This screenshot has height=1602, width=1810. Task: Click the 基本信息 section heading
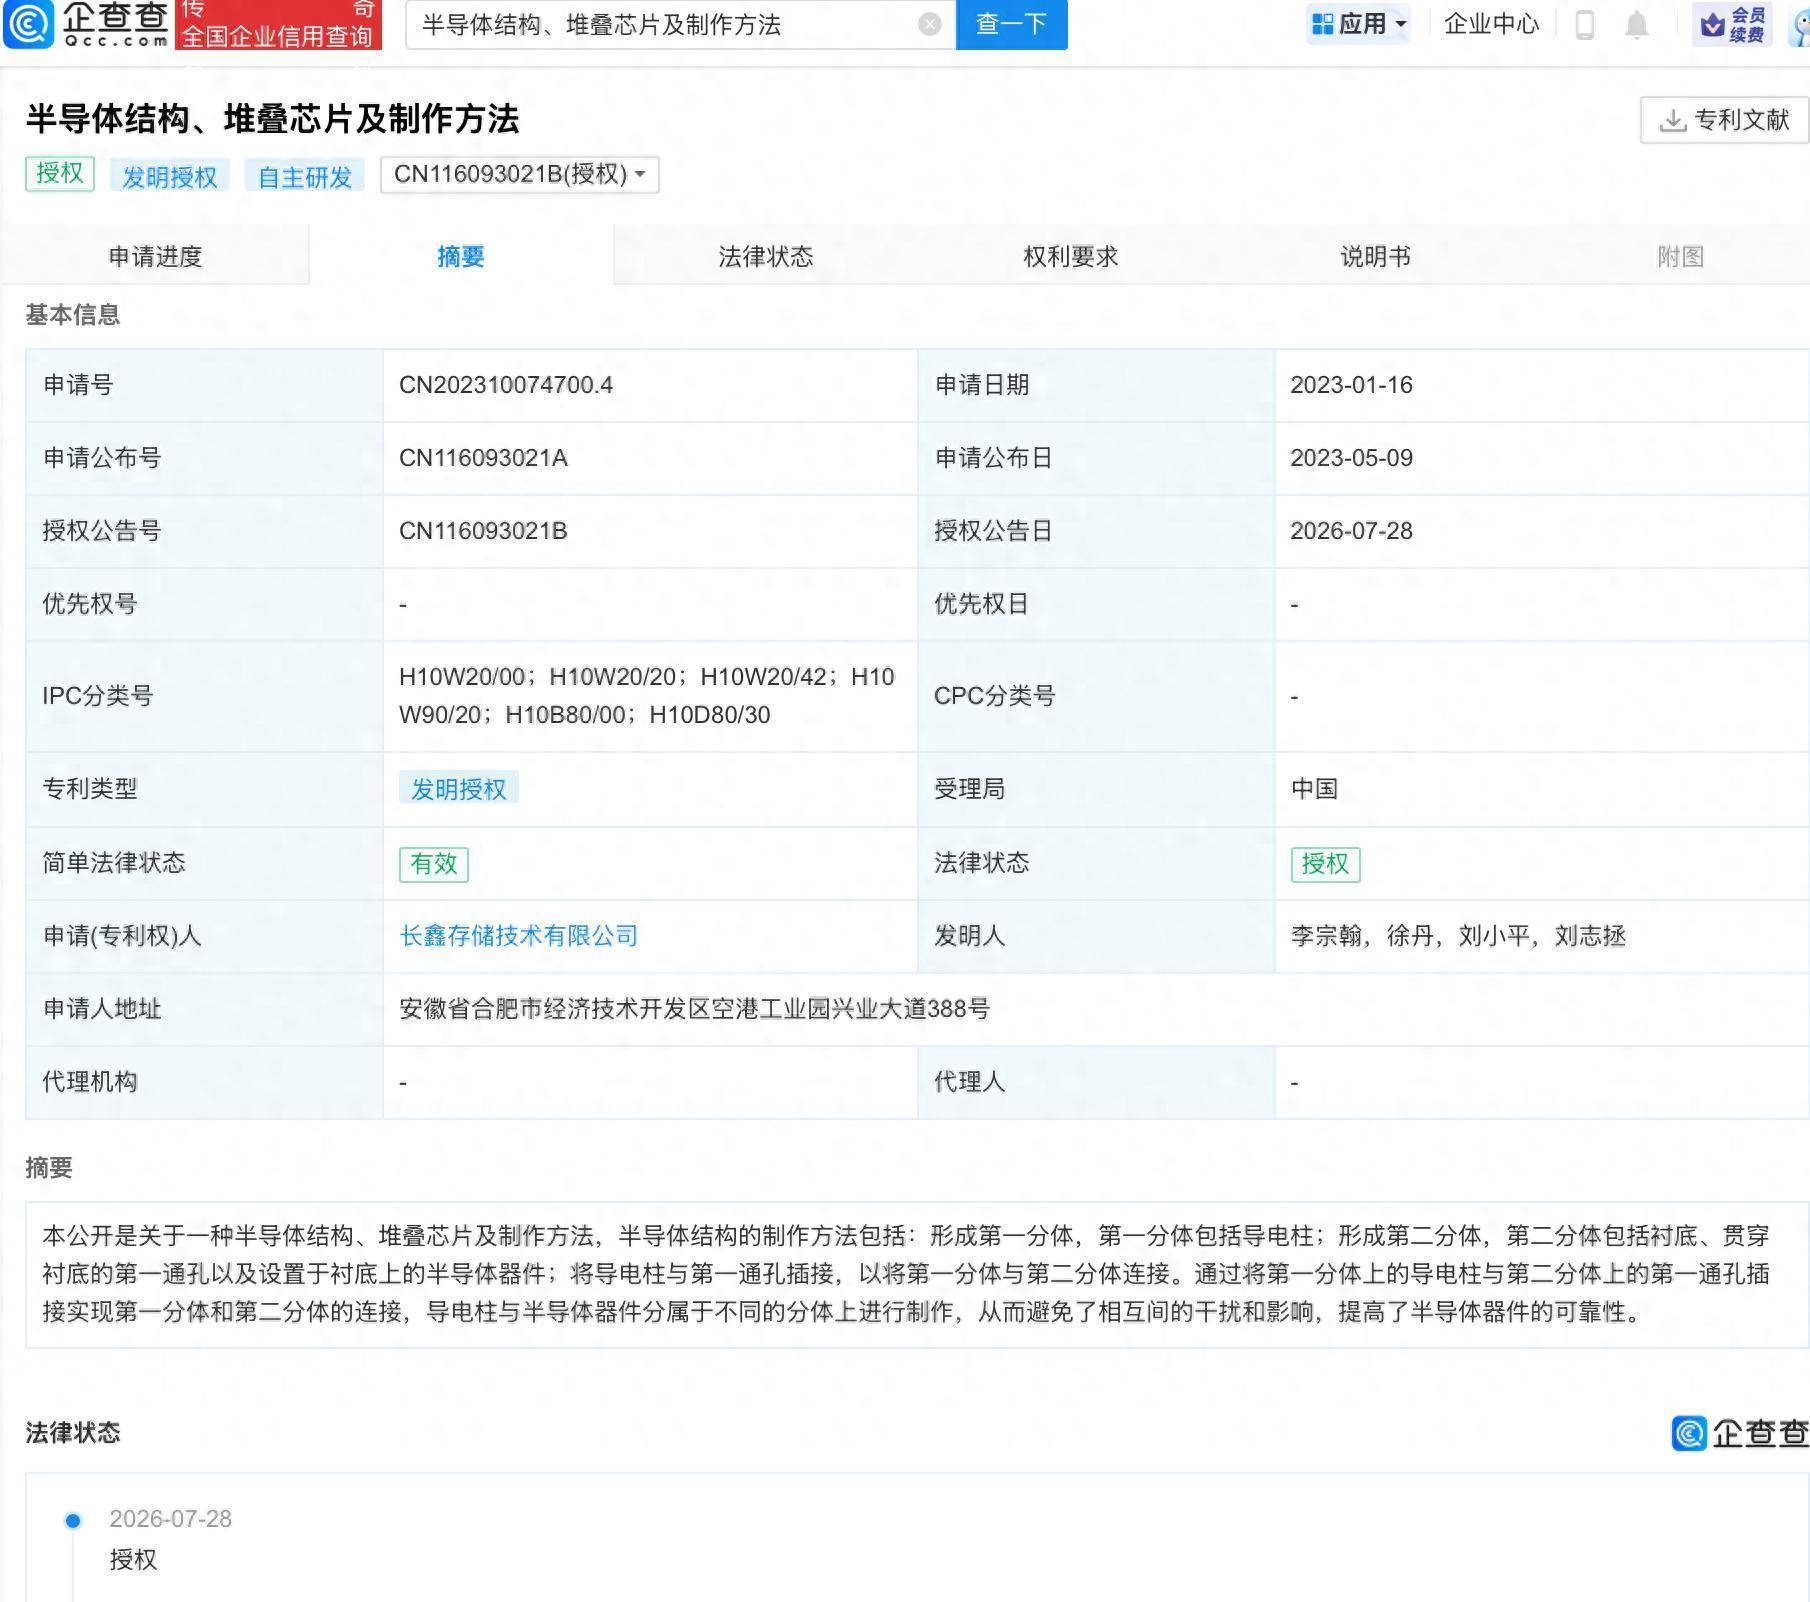(x=73, y=315)
